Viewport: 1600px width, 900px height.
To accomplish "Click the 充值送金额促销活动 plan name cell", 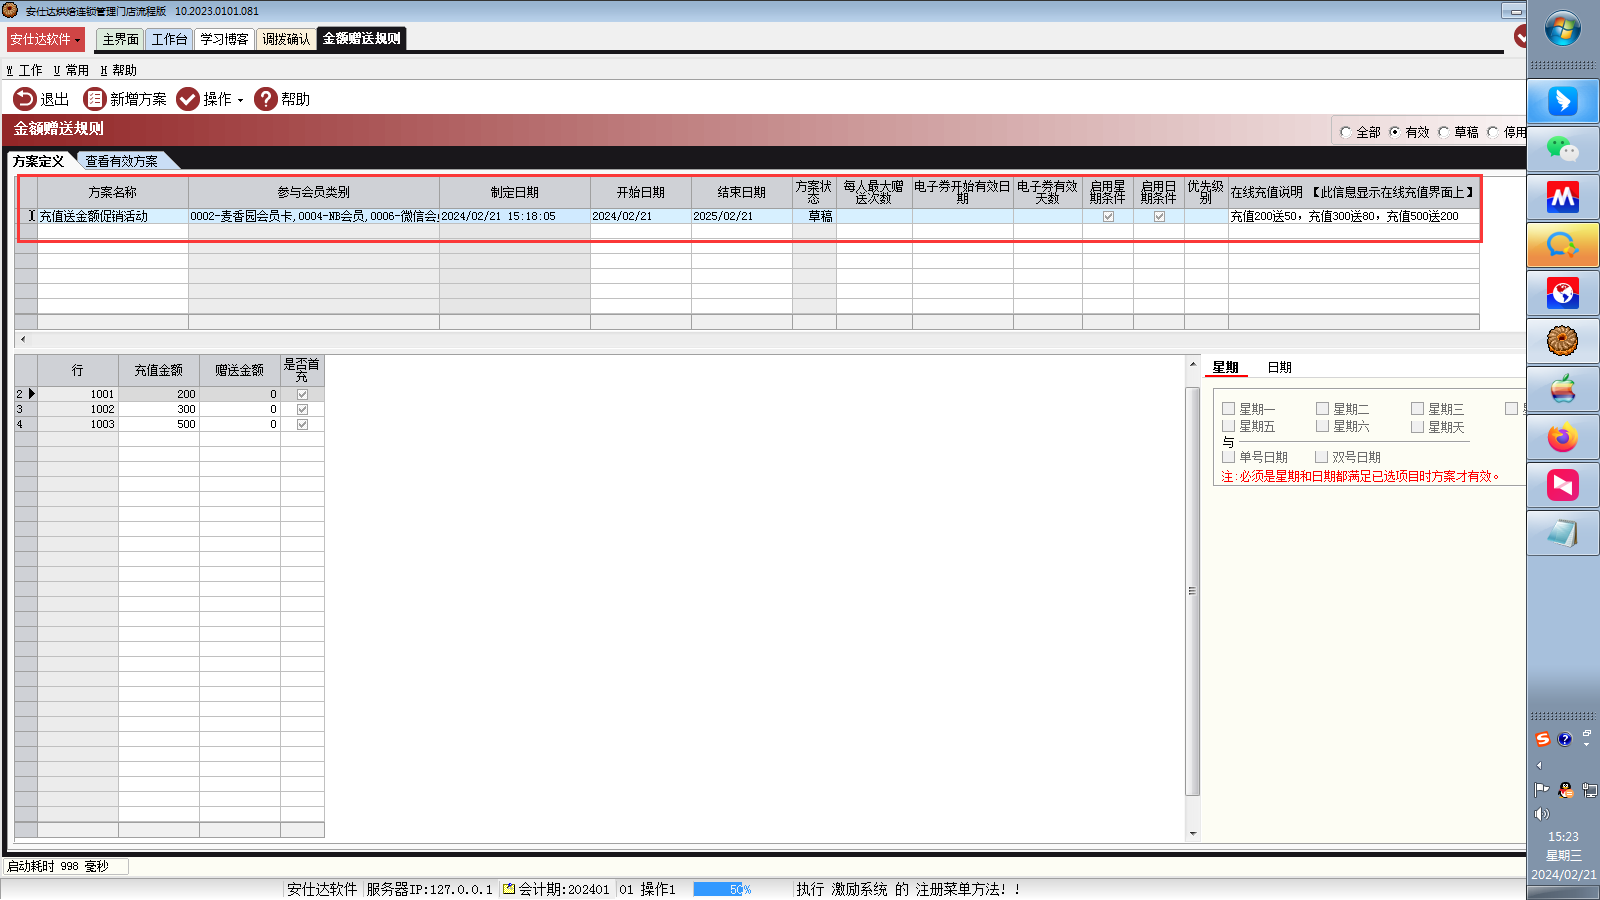I will pos(113,216).
